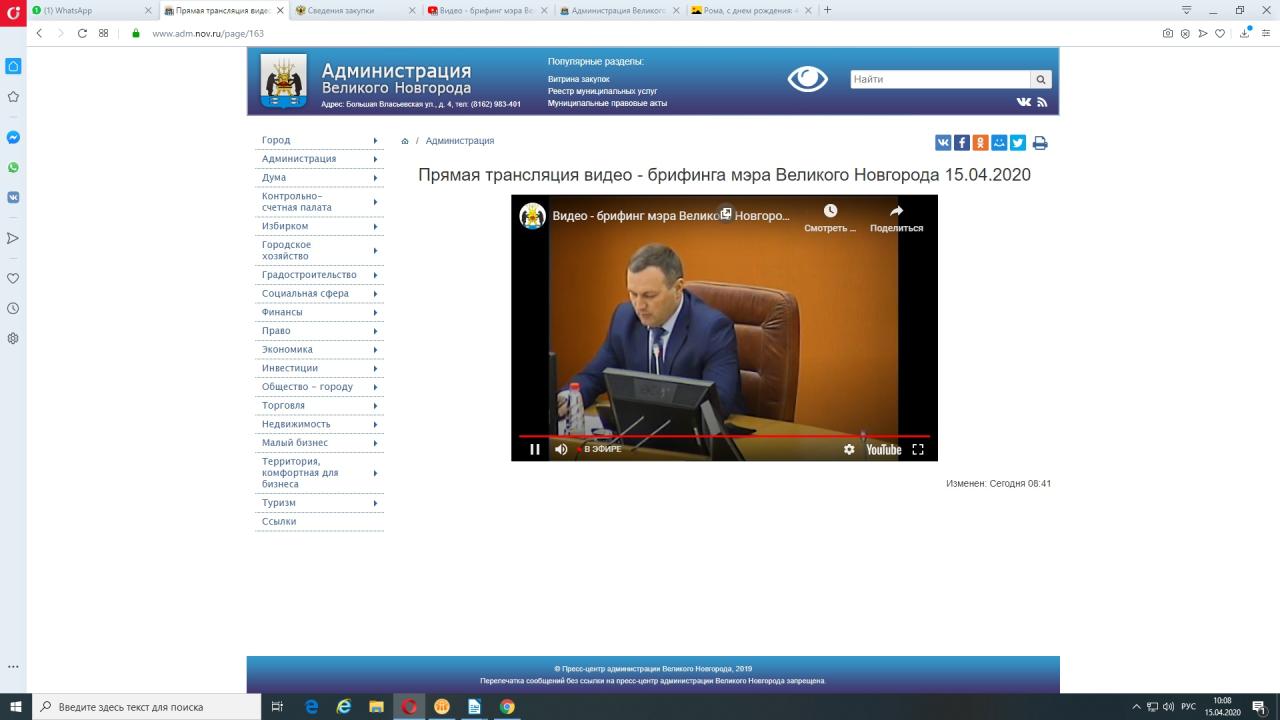Viewport: 1280px width, 720px height.
Task: Click the Opera menu logo
Action: click(x=13, y=12)
